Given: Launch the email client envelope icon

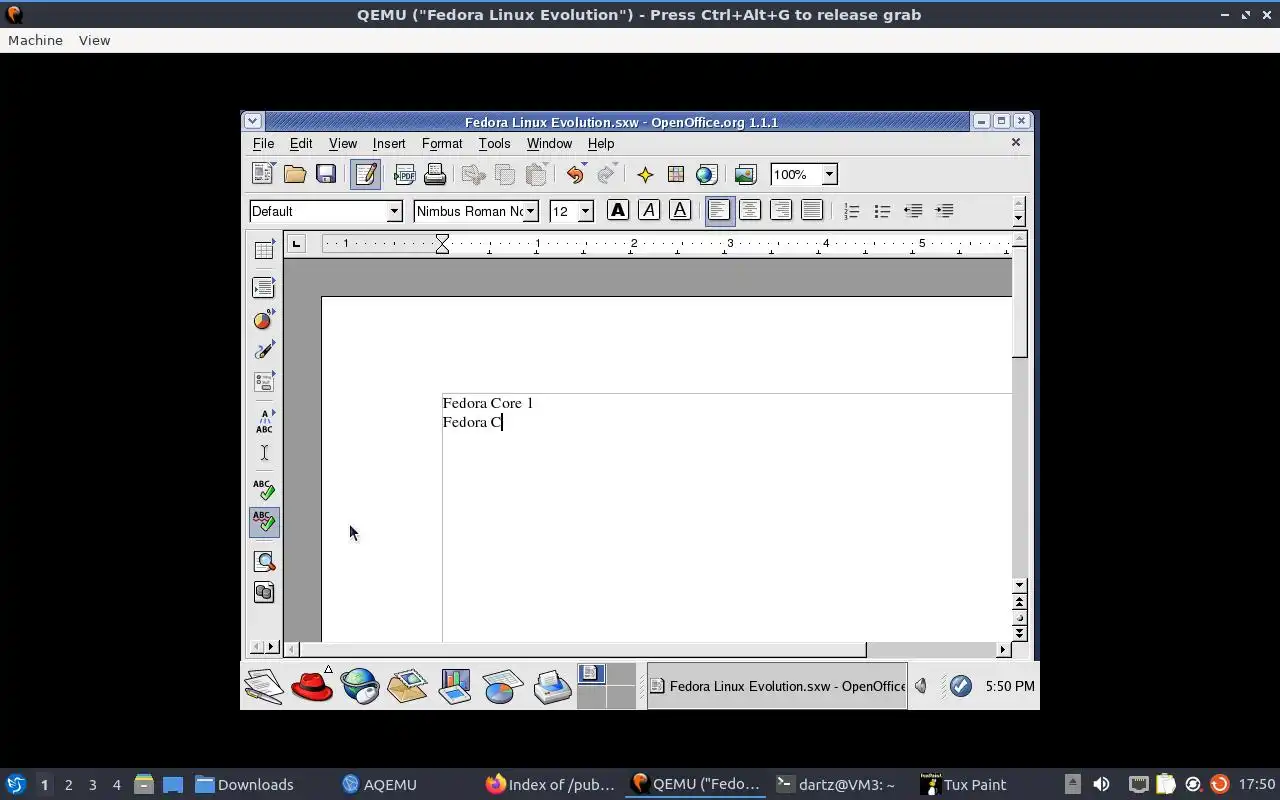Looking at the screenshot, I should (x=408, y=686).
